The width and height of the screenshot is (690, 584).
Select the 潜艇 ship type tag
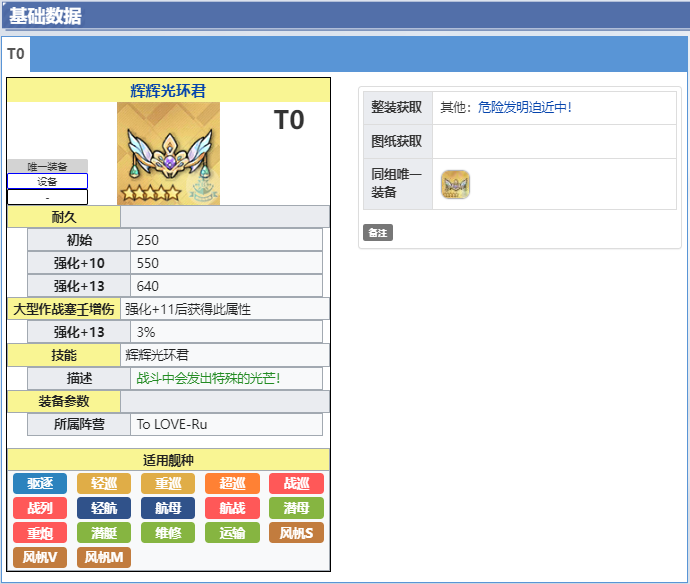click(x=104, y=533)
